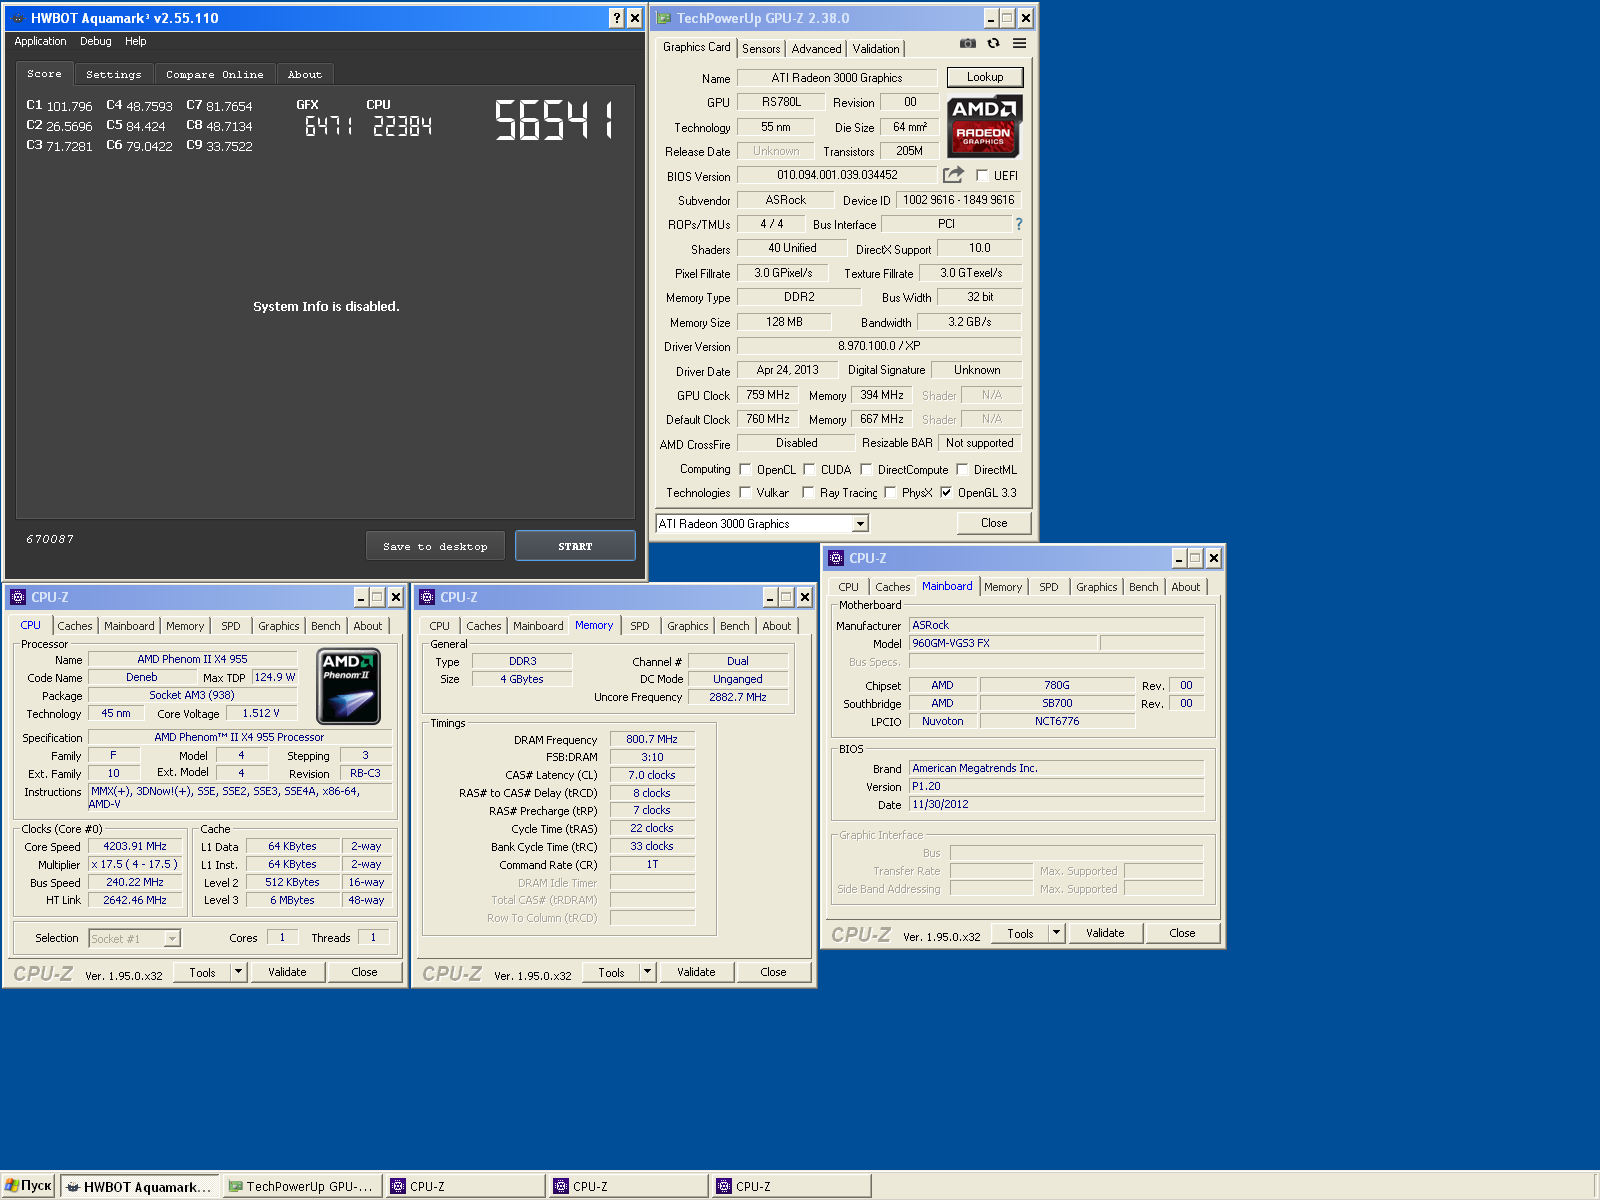Click the Aquamark help question mark button
The height and width of the screenshot is (1200, 1600).
click(x=617, y=18)
